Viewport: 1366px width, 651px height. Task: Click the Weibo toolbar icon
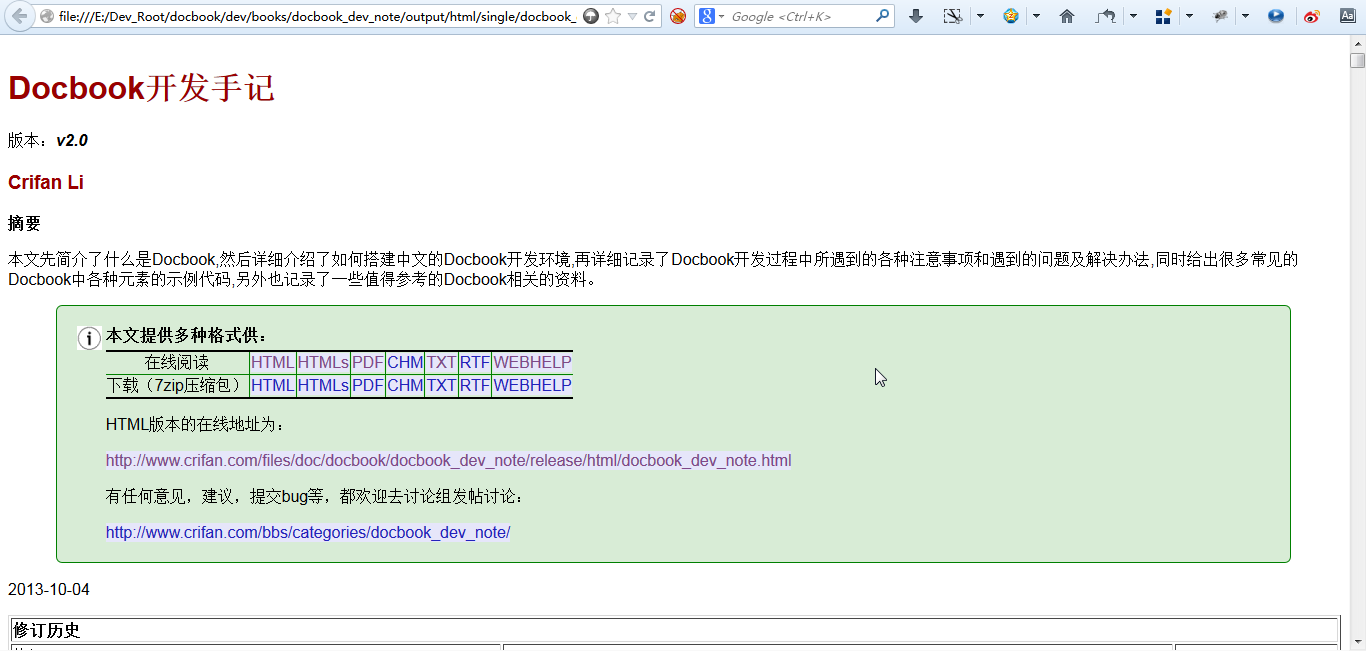point(1311,16)
